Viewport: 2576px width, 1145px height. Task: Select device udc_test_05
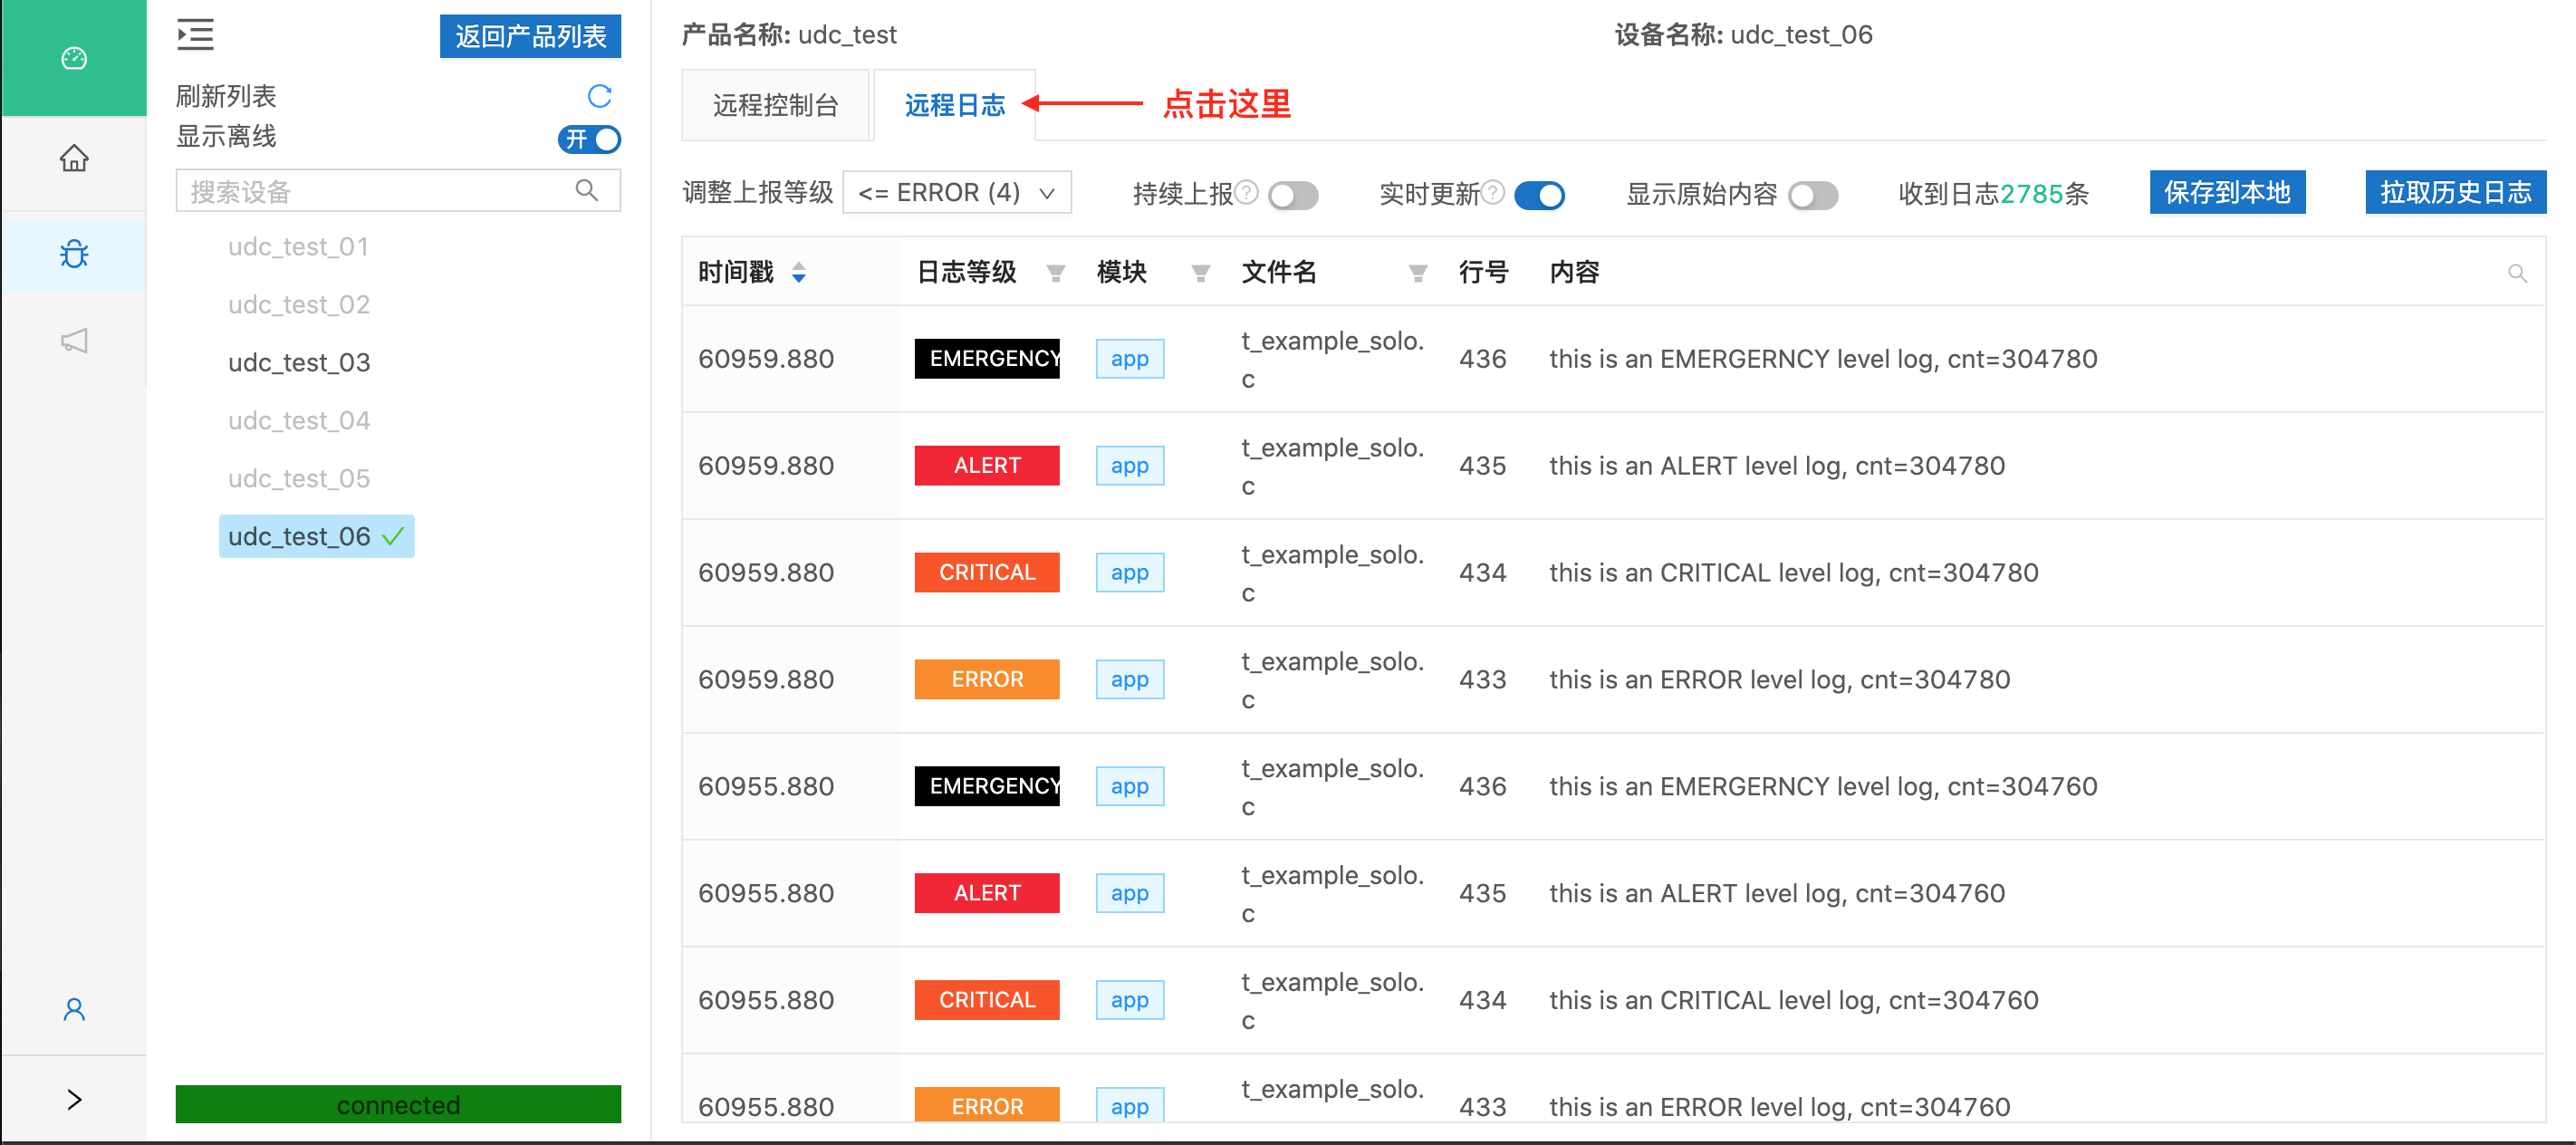pyautogui.click(x=298, y=478)
